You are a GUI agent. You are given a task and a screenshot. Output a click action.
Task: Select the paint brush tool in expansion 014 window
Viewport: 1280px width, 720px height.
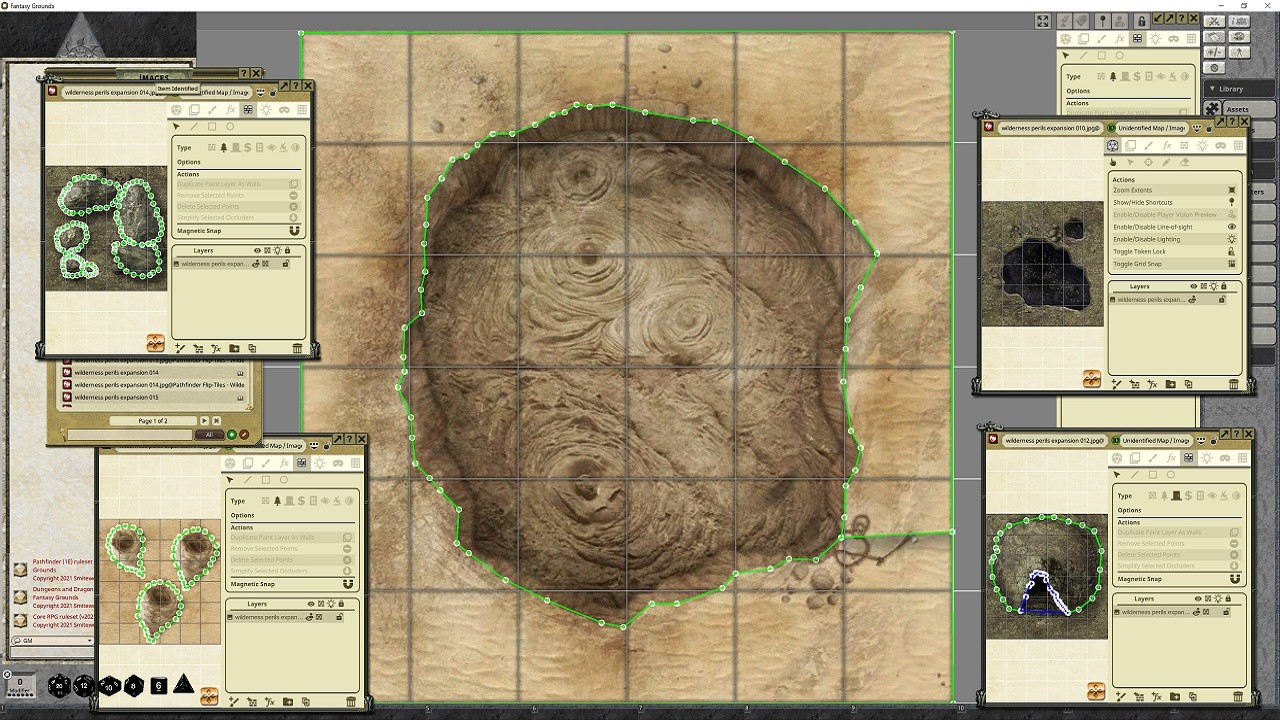(x=212, y=110)
